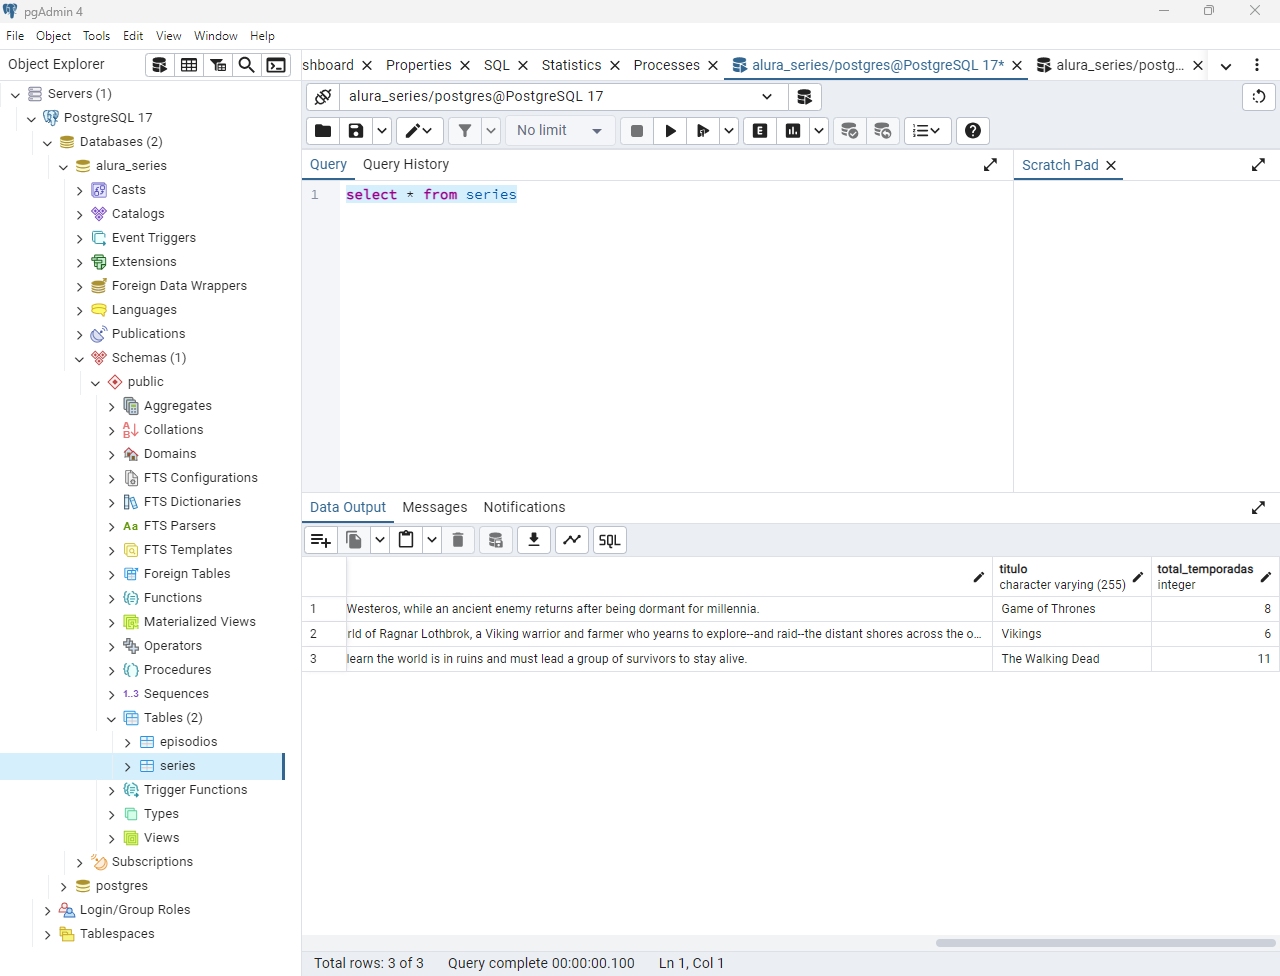
Task: Save the query file
Action: [356, 131]
